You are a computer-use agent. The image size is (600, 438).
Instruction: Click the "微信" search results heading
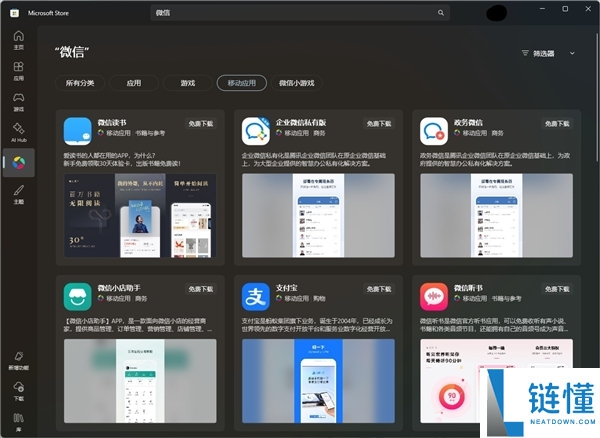point(72,52)
